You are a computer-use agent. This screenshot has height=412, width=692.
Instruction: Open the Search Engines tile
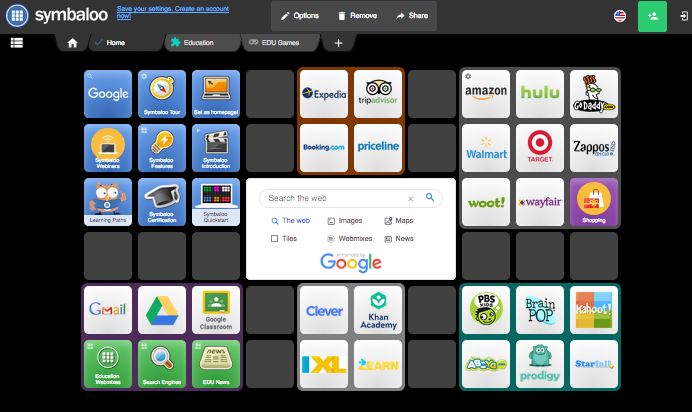pos(162,364)
